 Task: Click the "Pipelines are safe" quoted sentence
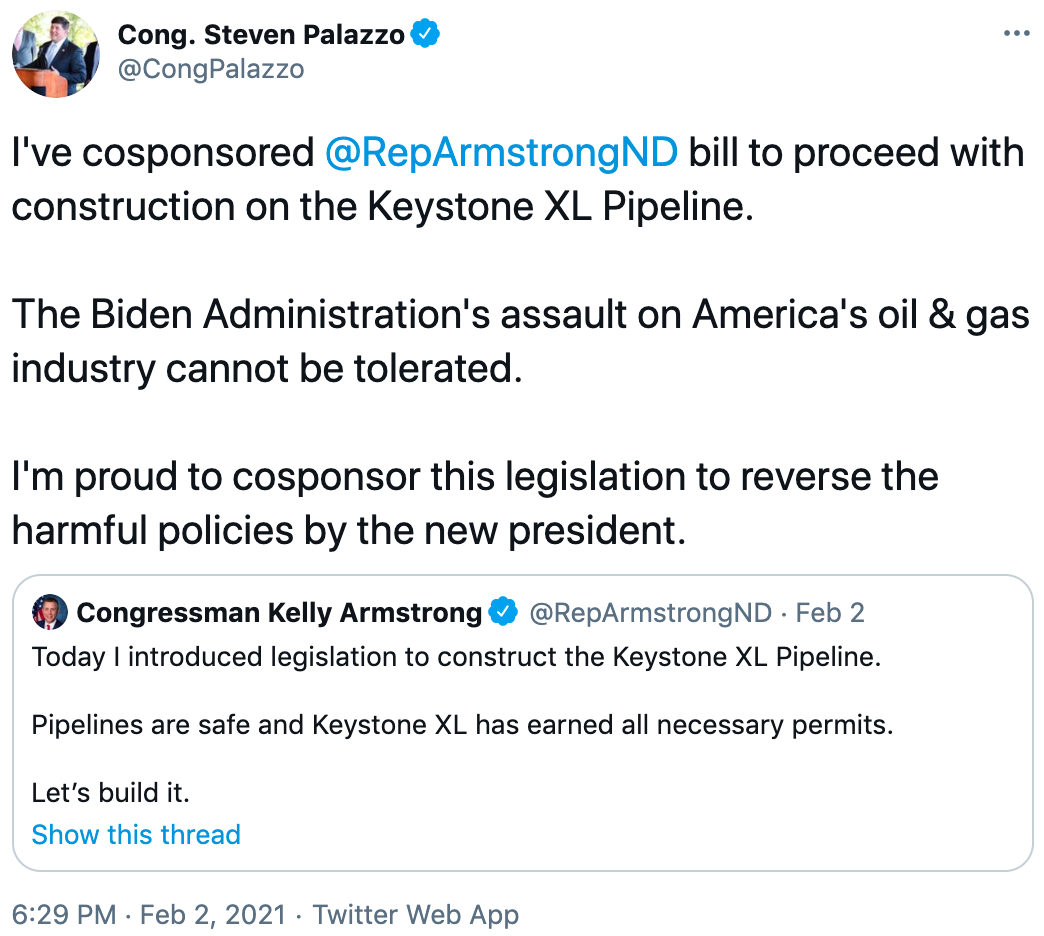coord(462,725)
